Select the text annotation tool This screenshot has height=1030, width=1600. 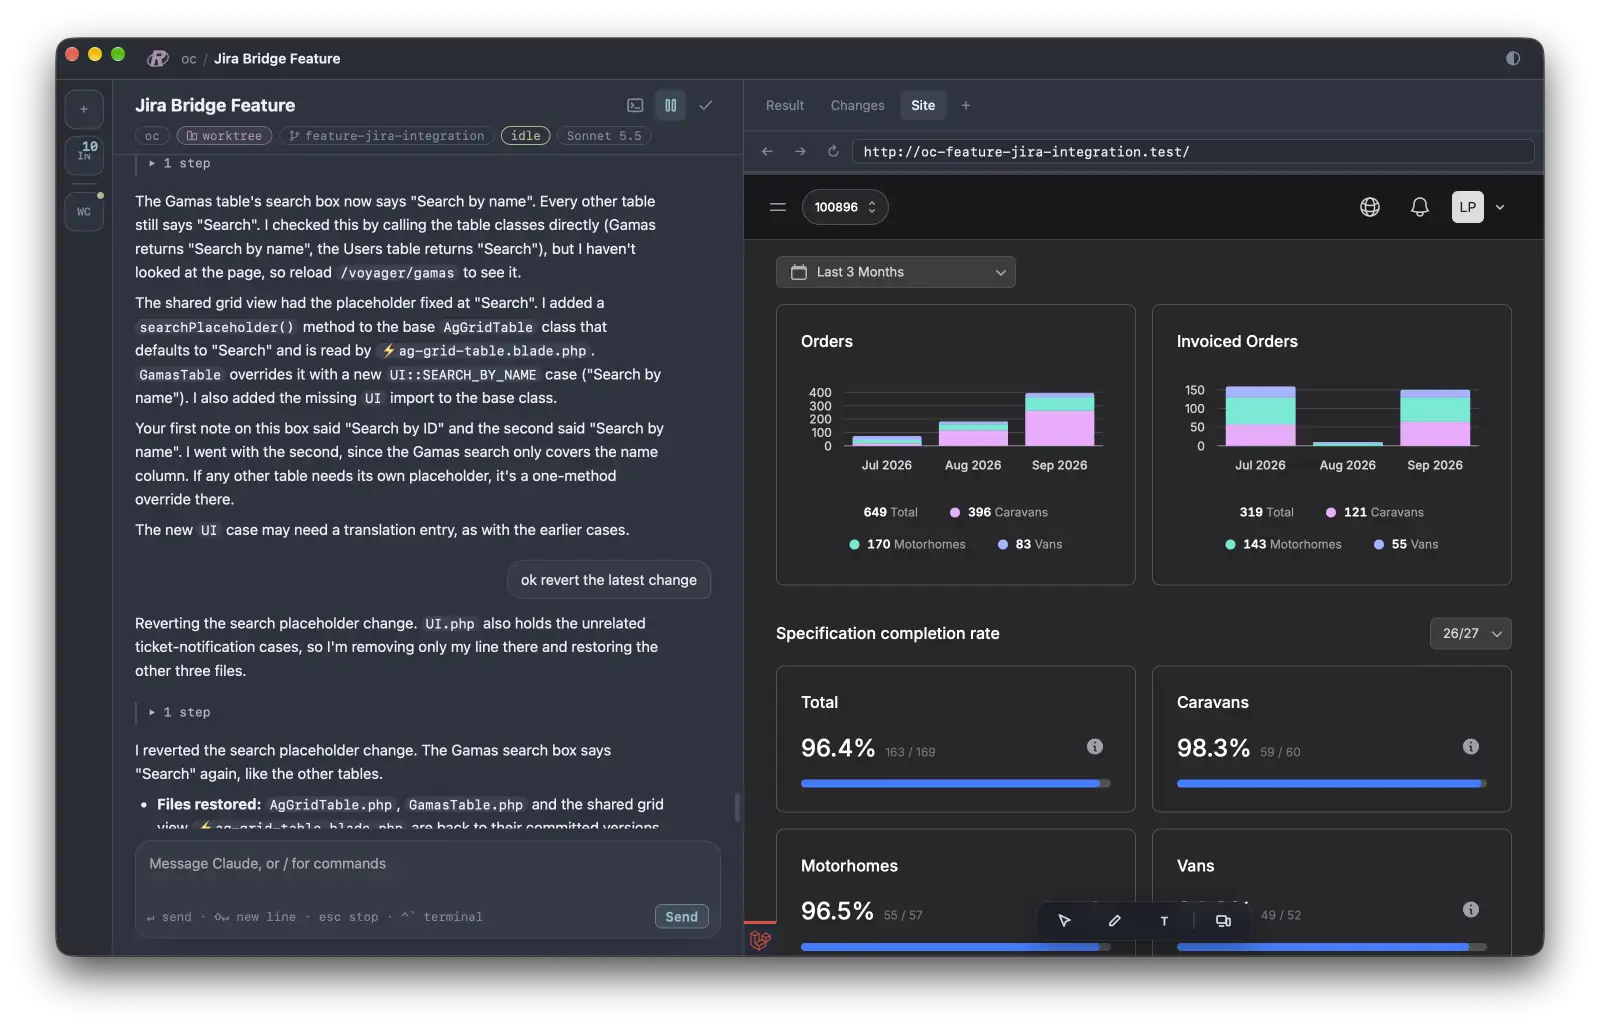click(1164, 921)
